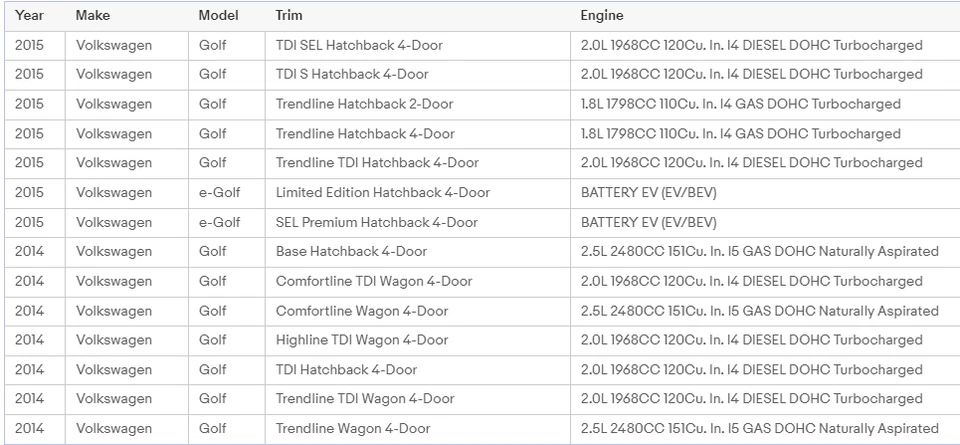Click the Comfortline TDI Wagon 4-Door trim
The height and width of the screenshot is (445, 960).
pos(374,281)
